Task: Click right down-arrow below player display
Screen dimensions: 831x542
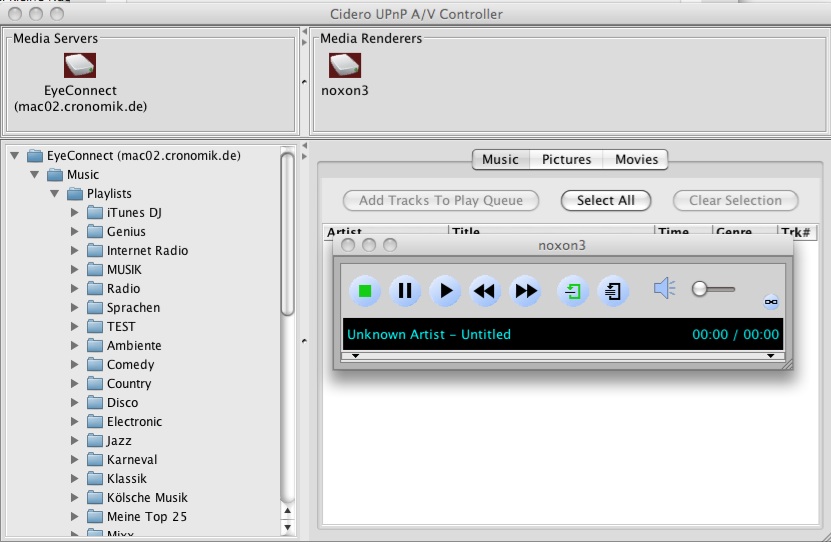Action: [771, 356]
